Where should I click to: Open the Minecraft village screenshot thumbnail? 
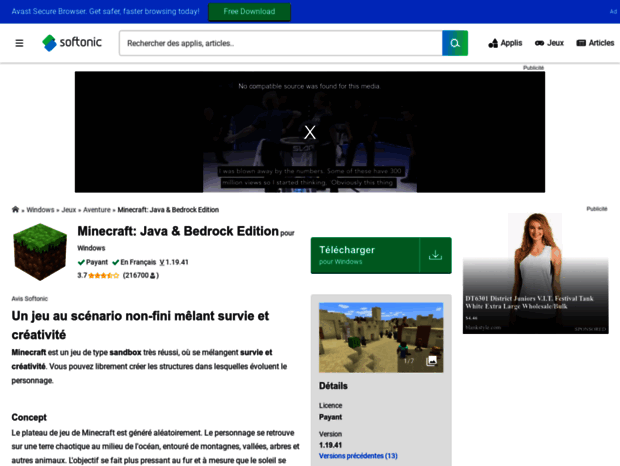coord(381,338)
